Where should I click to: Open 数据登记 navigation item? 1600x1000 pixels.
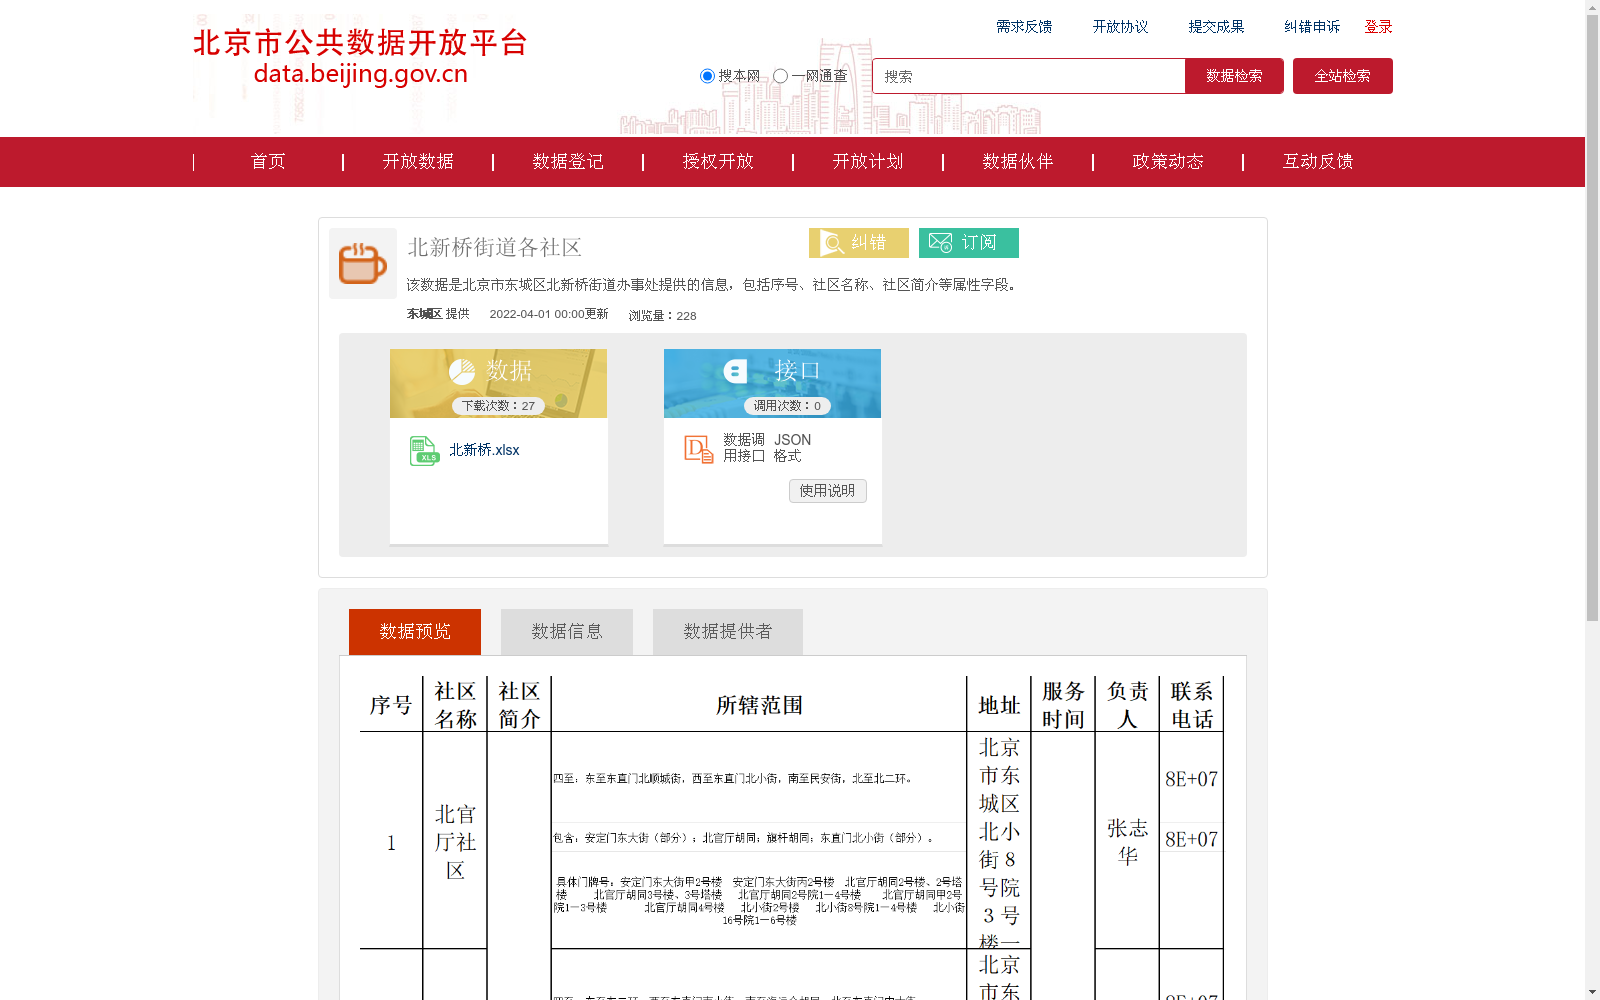coord(568,162)
